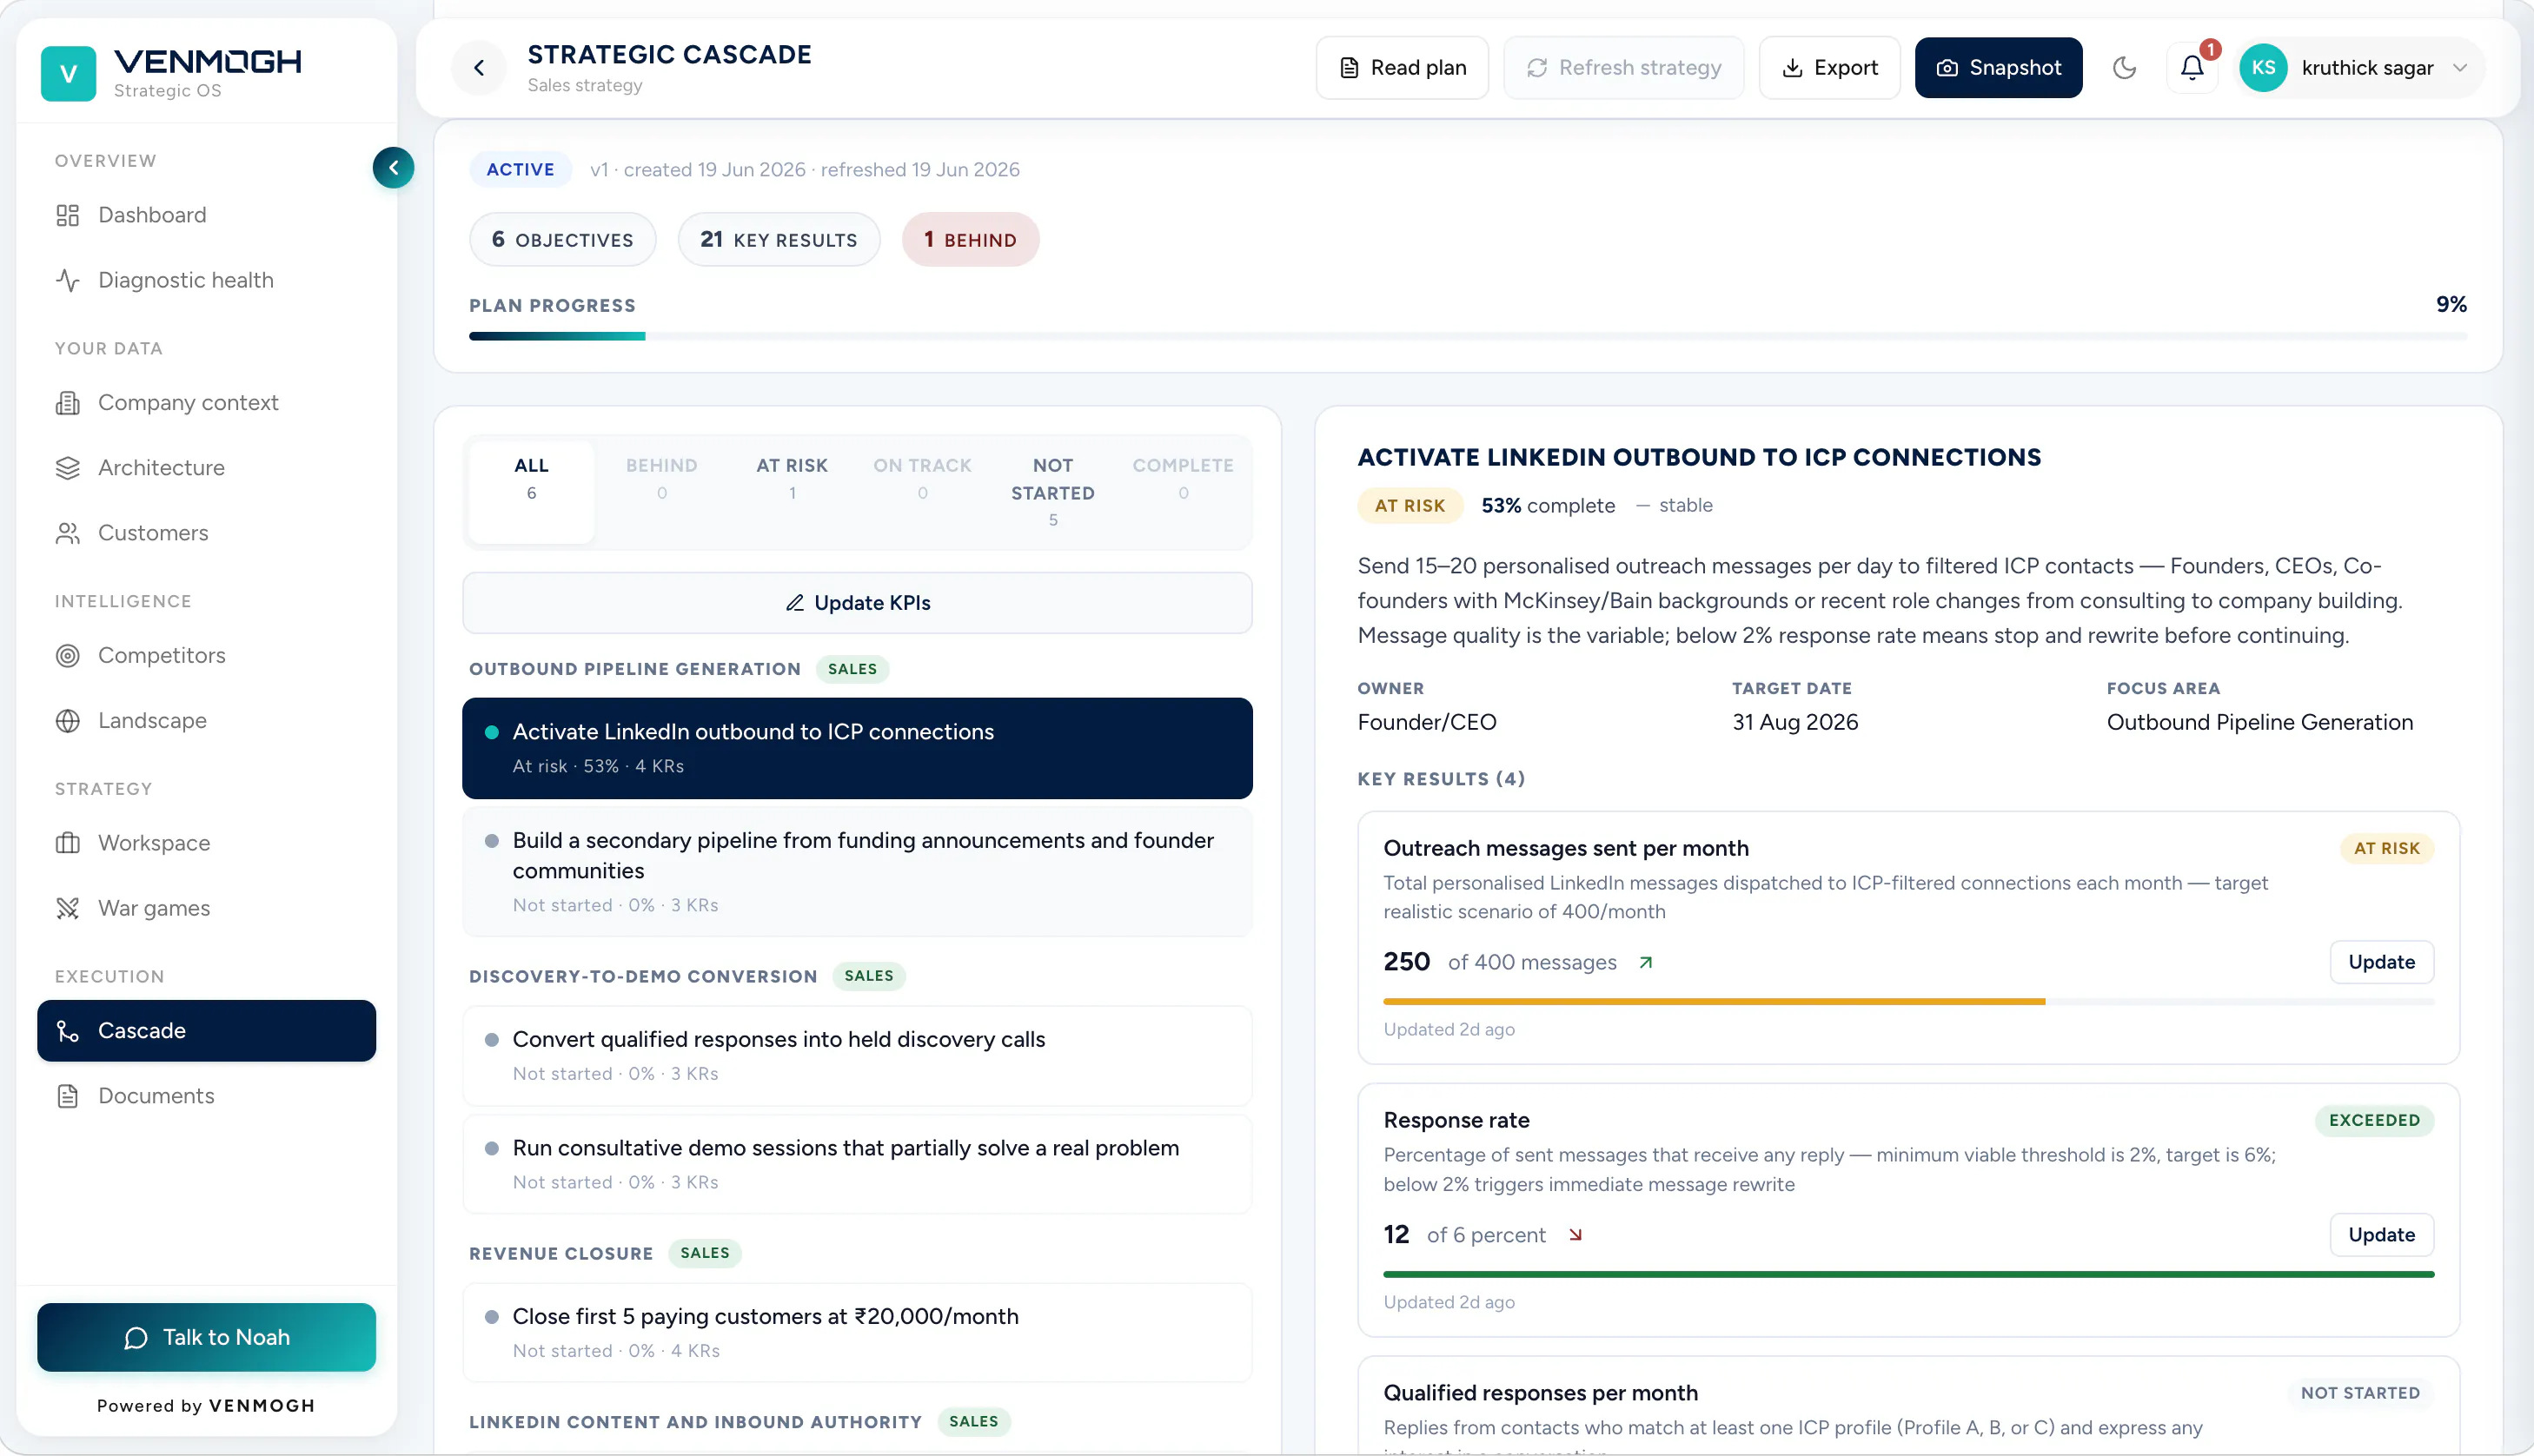This screenshot has height=1456, width=2534.
Task: Click the Company context building icon
Action: tap(68, 402)
